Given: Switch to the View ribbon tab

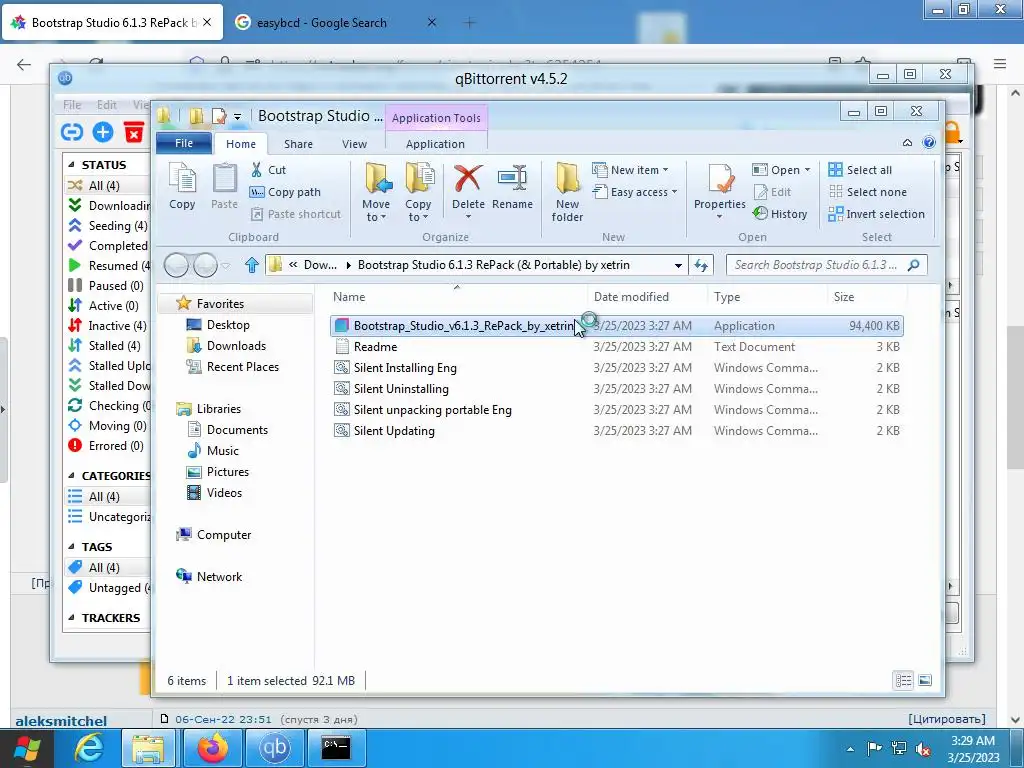Looking at the screenshot, I should coord(354,144).
